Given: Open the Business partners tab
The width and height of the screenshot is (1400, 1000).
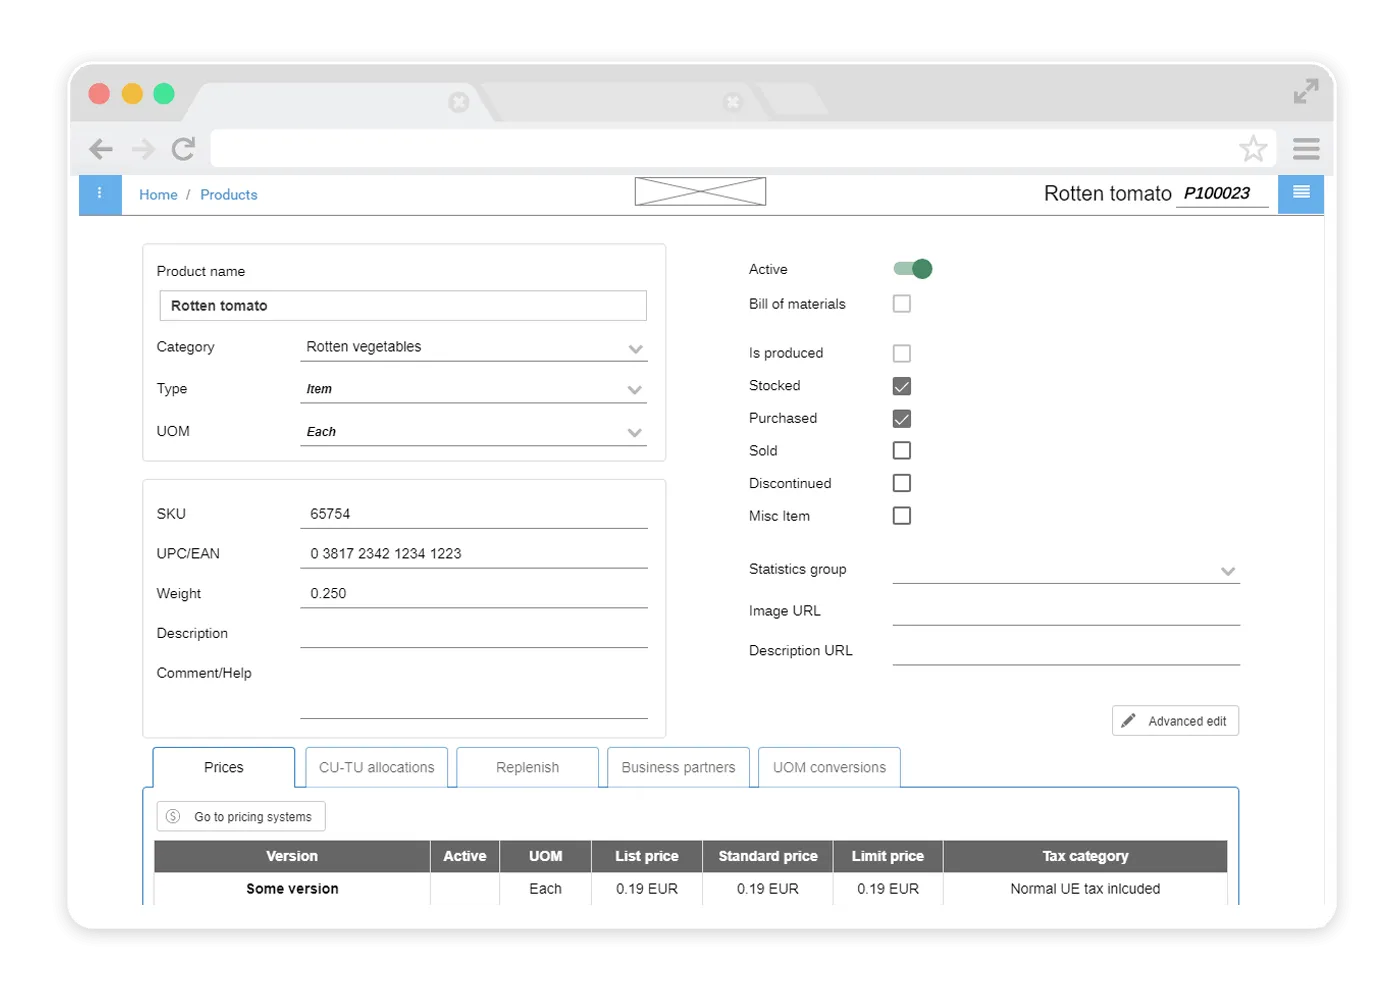Looking at the screenshot, I should click(x=678, y=767).
